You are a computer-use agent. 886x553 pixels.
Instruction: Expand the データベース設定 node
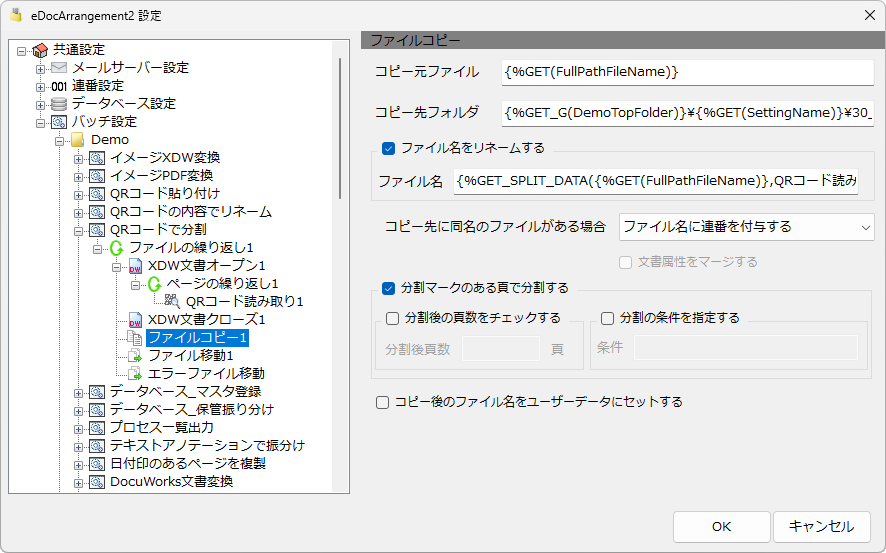click(40, 105)
